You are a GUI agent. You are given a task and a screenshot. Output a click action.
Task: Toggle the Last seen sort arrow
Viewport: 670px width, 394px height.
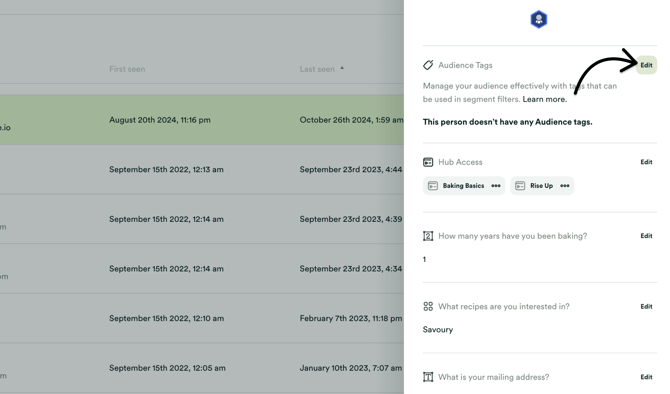(x=342, y=68)
